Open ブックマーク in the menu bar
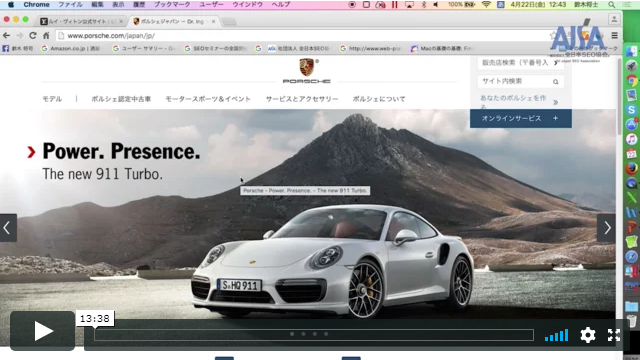This screenshot has width=640, height=360. pos(172,4)
